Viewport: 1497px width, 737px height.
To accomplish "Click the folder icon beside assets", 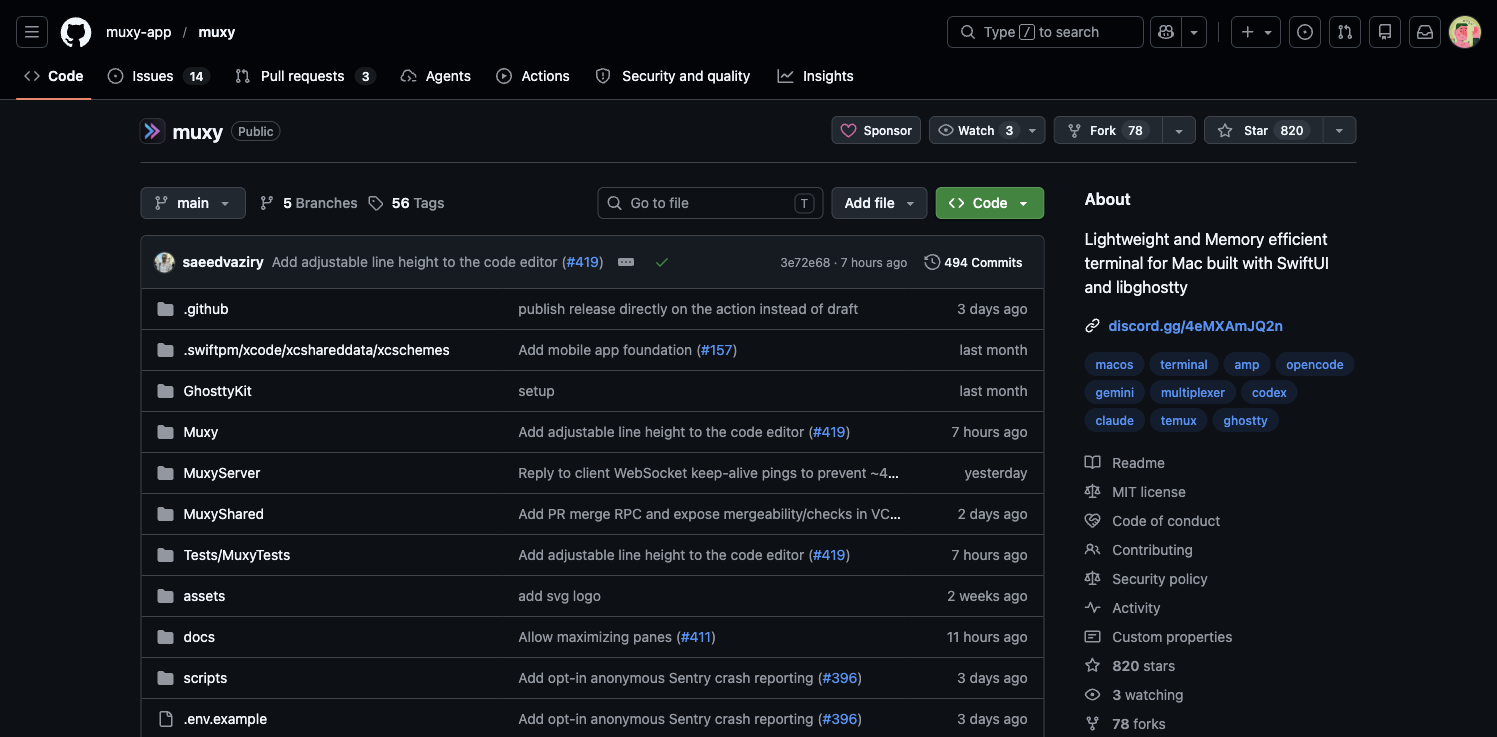I will pos(165,596).
